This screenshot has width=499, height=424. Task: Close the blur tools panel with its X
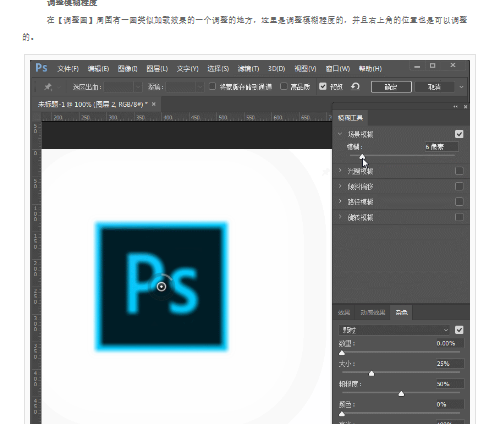point(465,107)
